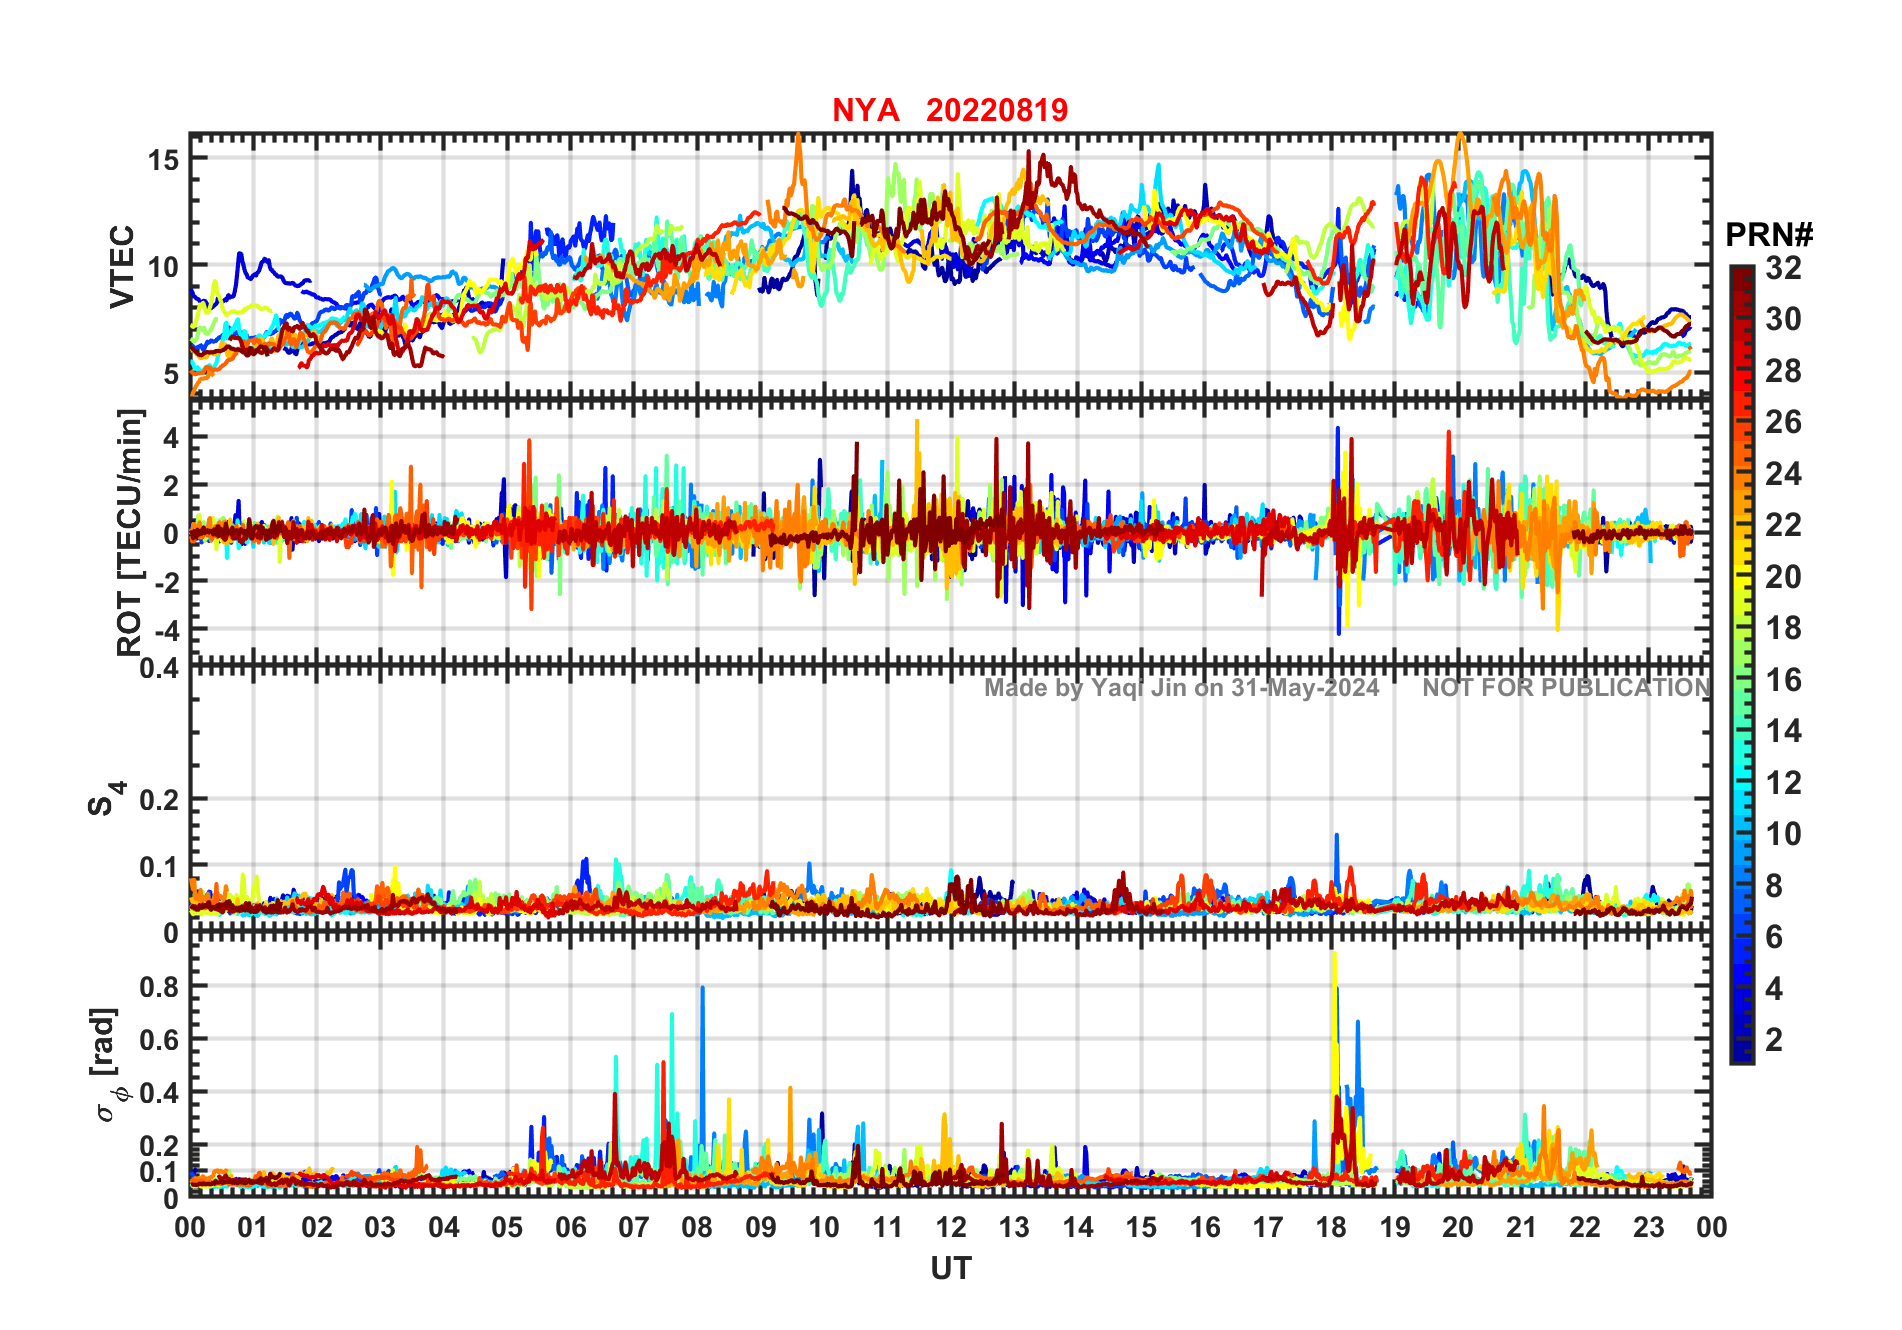This screenshot has width=1902, height=1330.
Task: Click the "15" tick on the VTEC axis
Action: click(164, 160)
